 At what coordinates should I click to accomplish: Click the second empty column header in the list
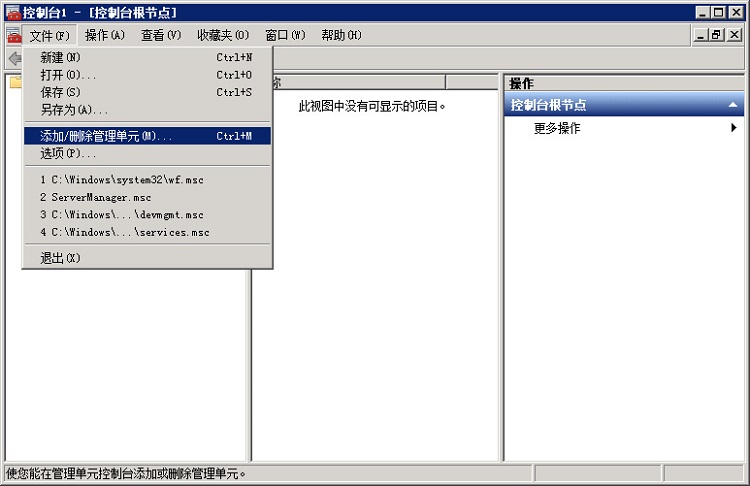point(472,82)
